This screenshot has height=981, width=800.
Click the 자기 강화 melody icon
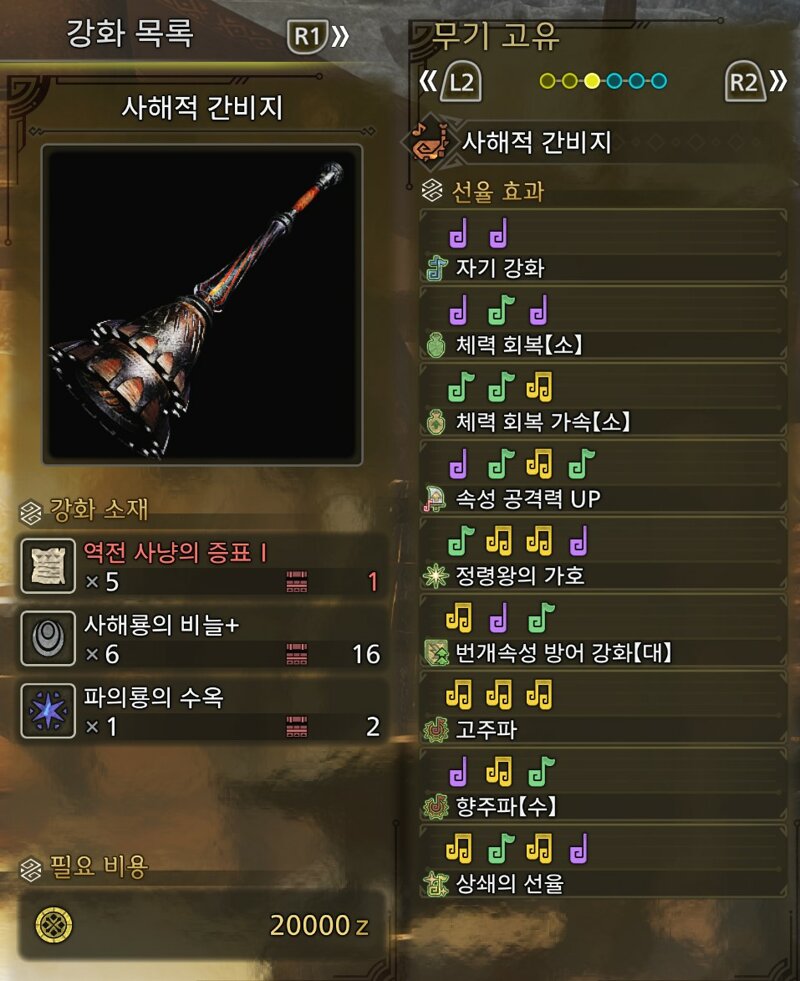coord(436,268)
